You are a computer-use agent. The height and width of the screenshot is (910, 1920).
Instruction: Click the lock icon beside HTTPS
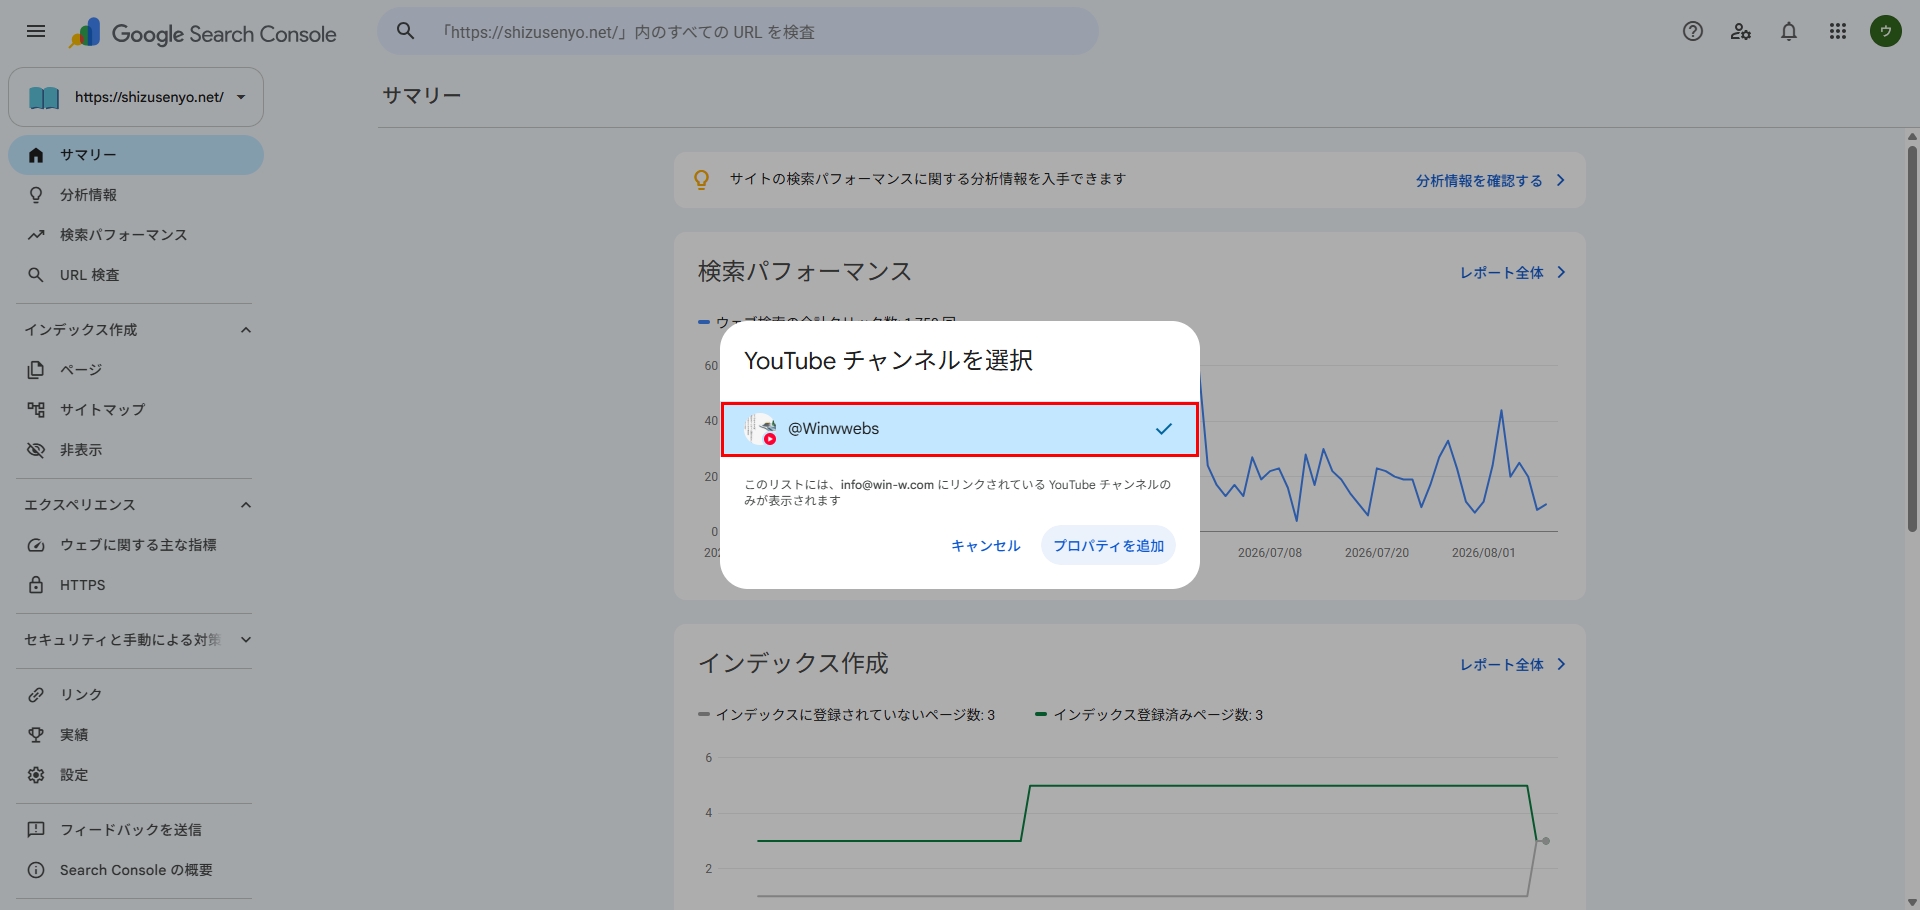pos(36,585)
